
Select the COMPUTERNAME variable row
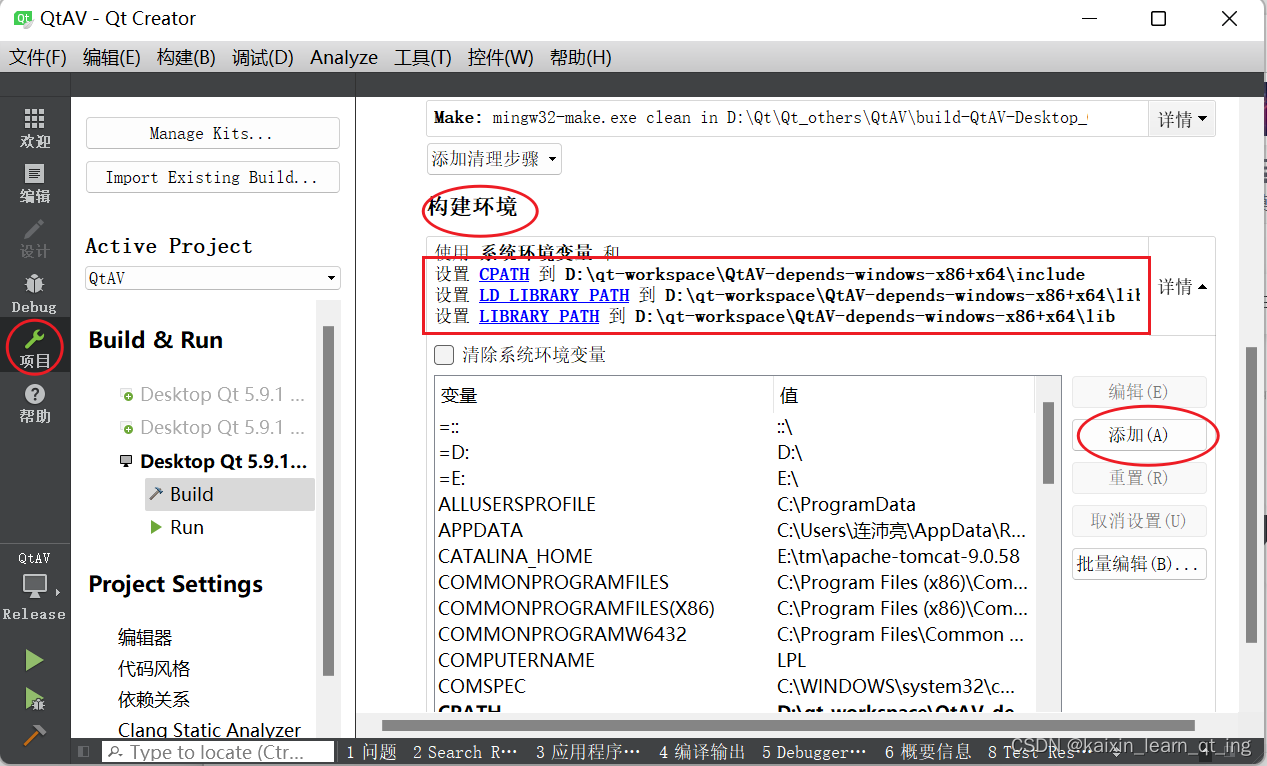736,660
